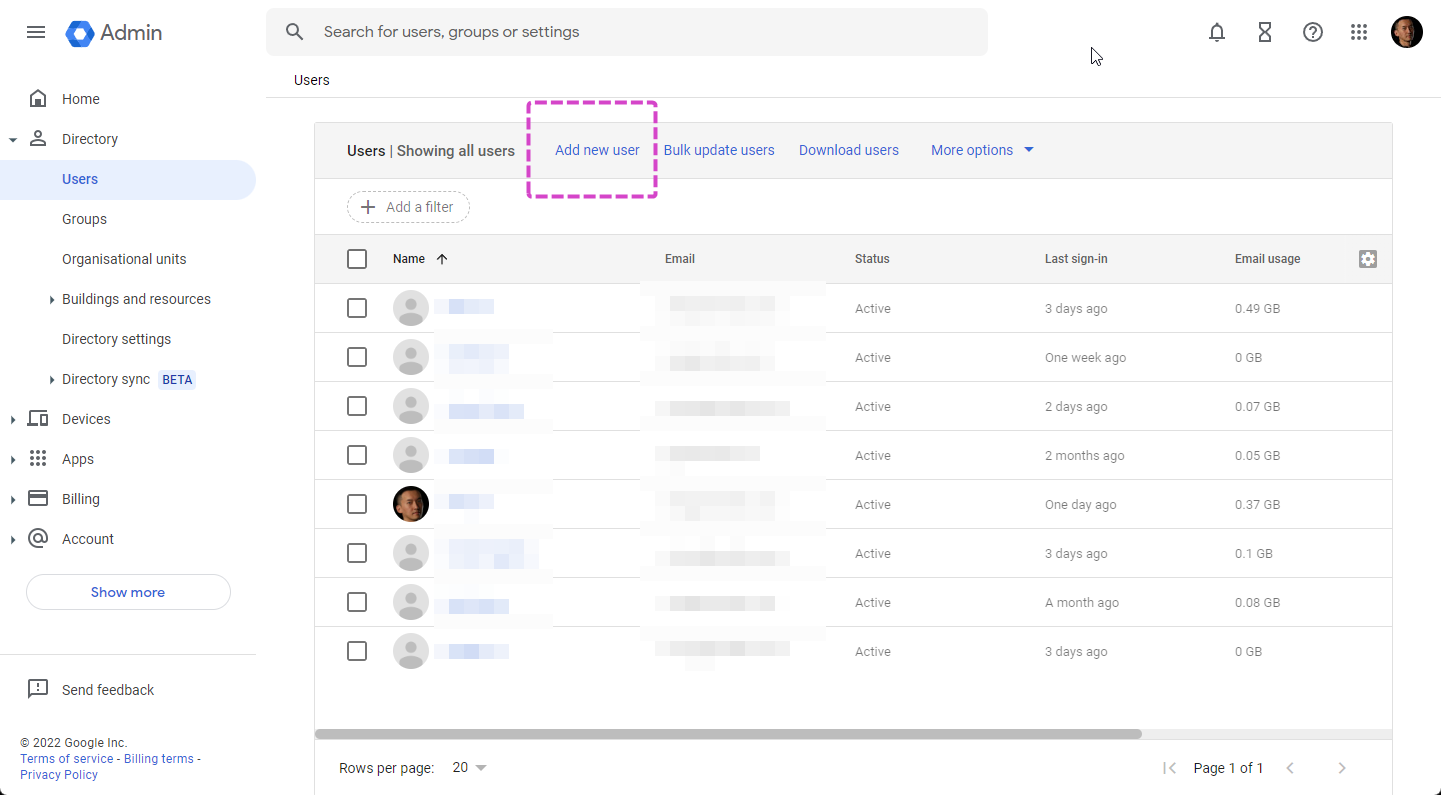This screenshot has width=1441, height=795.
Task: Click the search field for users or groups
Action: point(640,32)
